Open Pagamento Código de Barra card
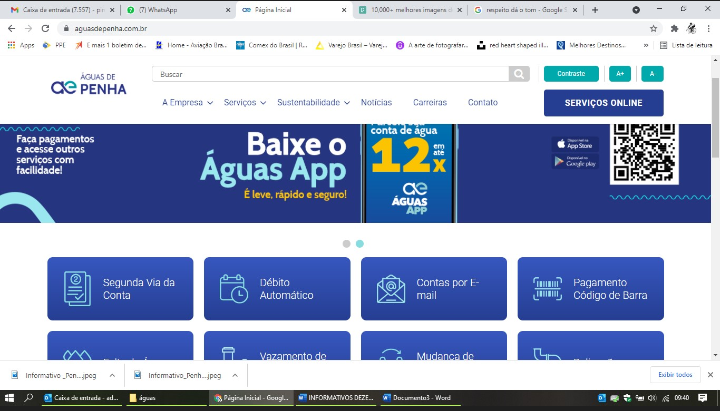720x411 pixels. [x=591, y=288]
